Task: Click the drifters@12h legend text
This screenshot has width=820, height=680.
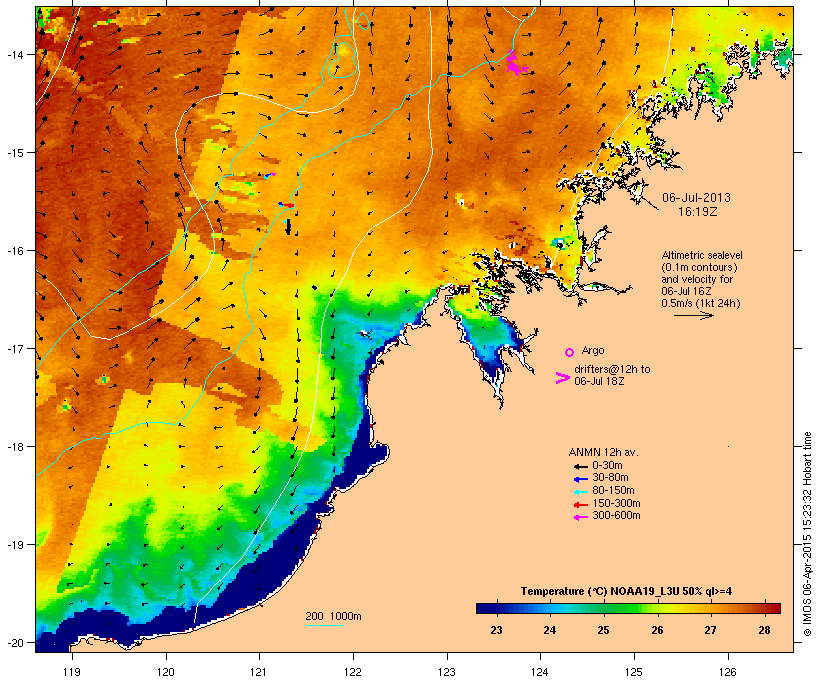Action: pos(612,375)
